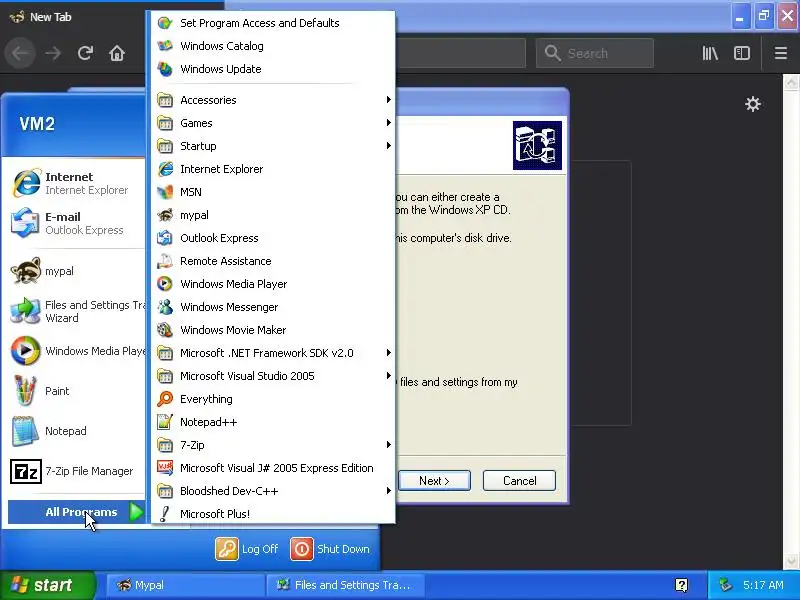Image resolution: width=800 pixels, height=600 pixels.
Task: Open Notepad++ from programs list
Action: (x=271, y=422)
